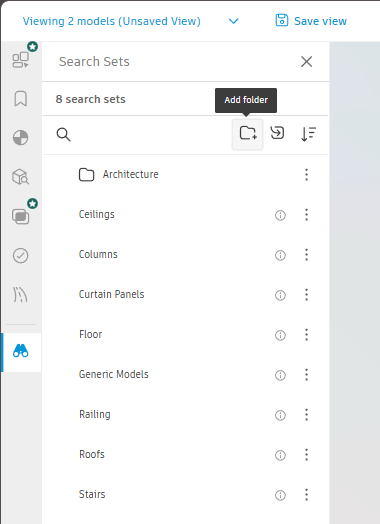The width and height of the screenshot is (380, 524).
Task: Click the Save view disk icon
Action: [x=282, y=20]
